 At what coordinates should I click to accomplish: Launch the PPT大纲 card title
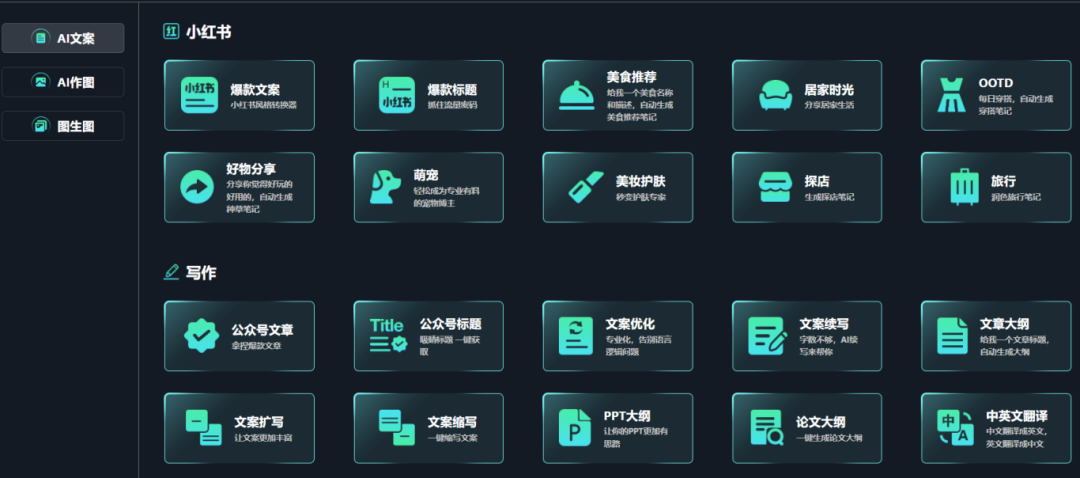[x=627, y=415]
